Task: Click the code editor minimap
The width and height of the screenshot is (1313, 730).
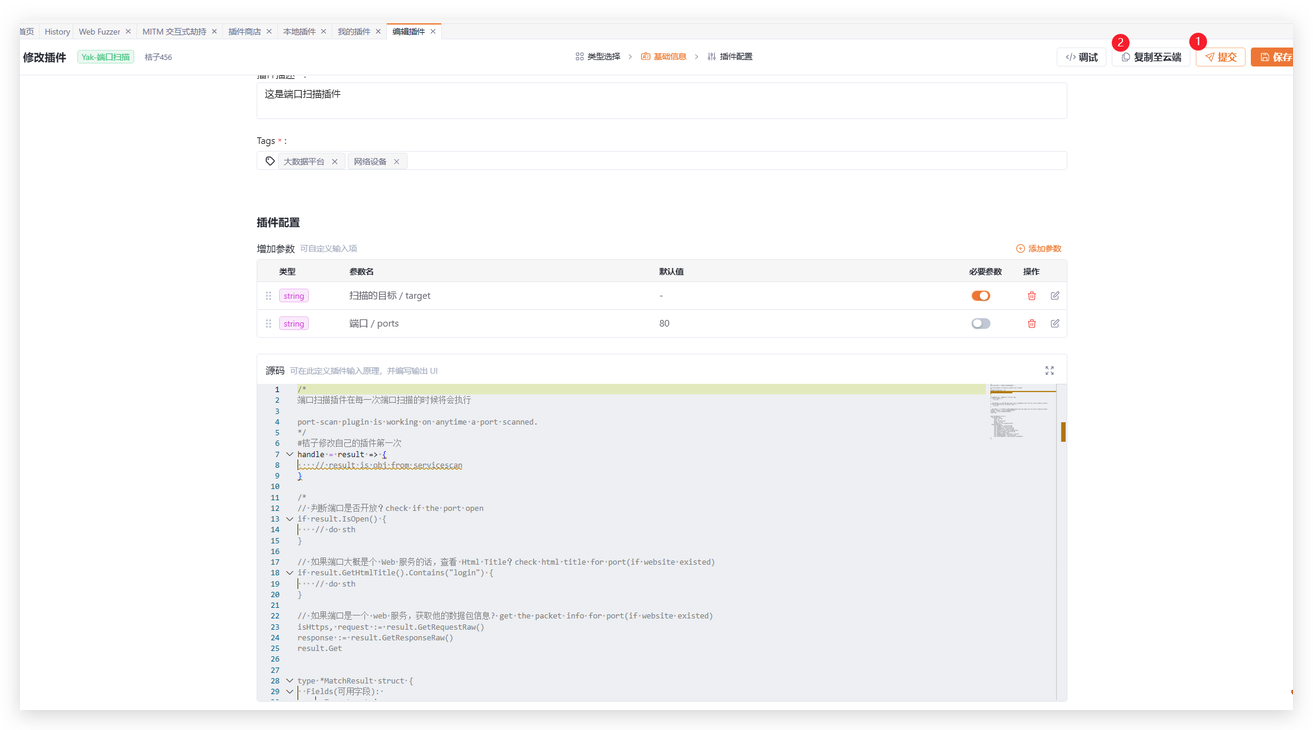Action: 1022,410
